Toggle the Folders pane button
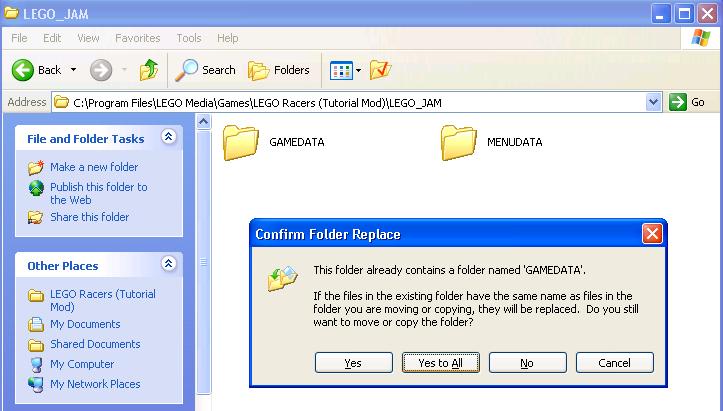This screenshot has height=411, width=723. point(279,70)
